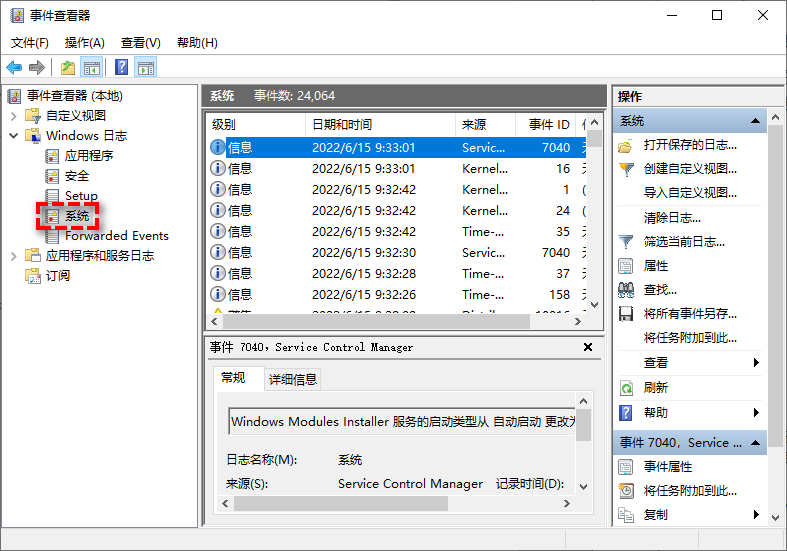Image resolution: width=787 pixels, height=551 pixels.
Task: Click 打开保存的日志... action
Action: point(690,145)
